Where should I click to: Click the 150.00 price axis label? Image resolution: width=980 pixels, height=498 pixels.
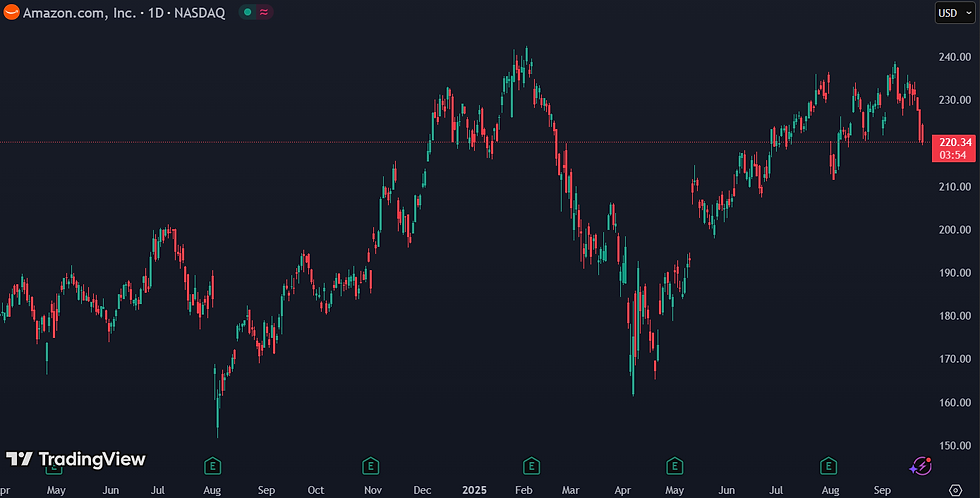click(954, 446)
